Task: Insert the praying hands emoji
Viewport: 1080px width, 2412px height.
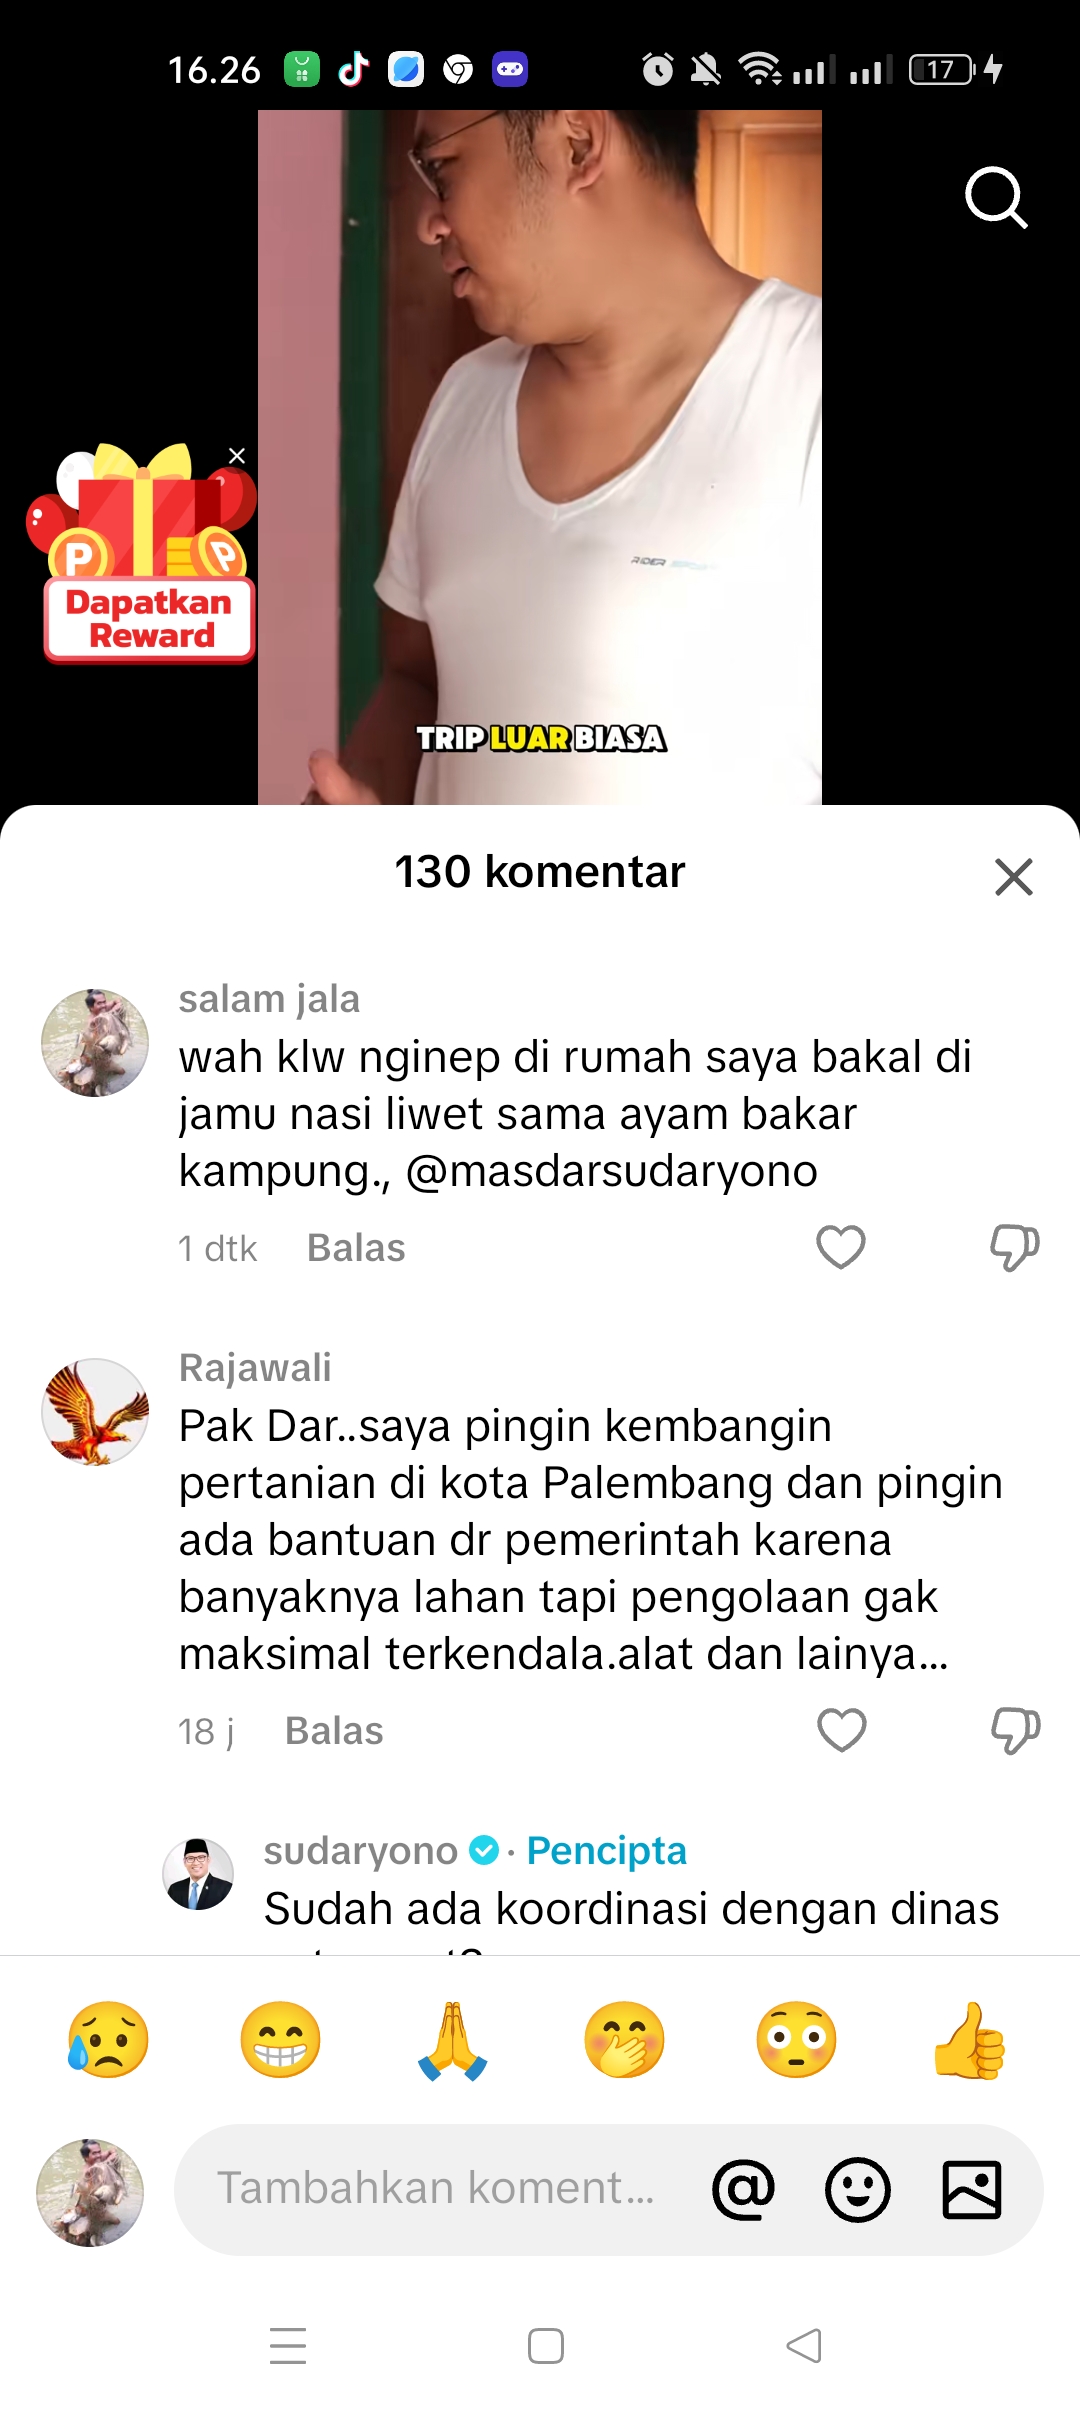Action: (452, 2040)
